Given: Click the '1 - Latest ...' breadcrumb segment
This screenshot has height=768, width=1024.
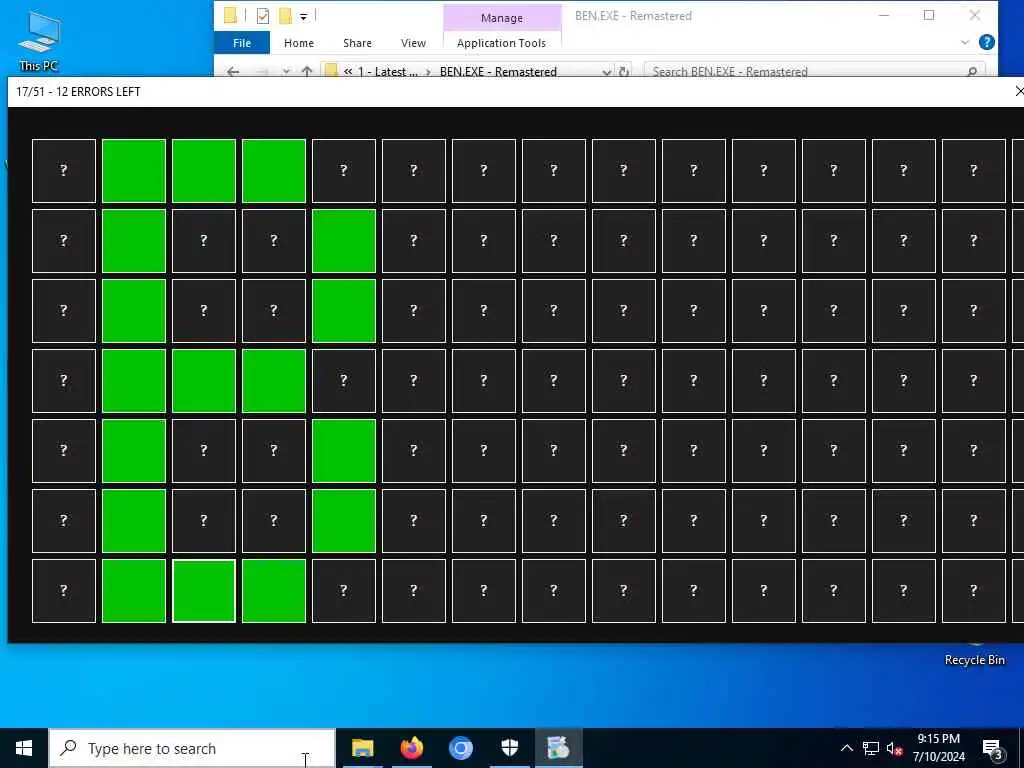Looking at the screenshot, I should 388,71.
